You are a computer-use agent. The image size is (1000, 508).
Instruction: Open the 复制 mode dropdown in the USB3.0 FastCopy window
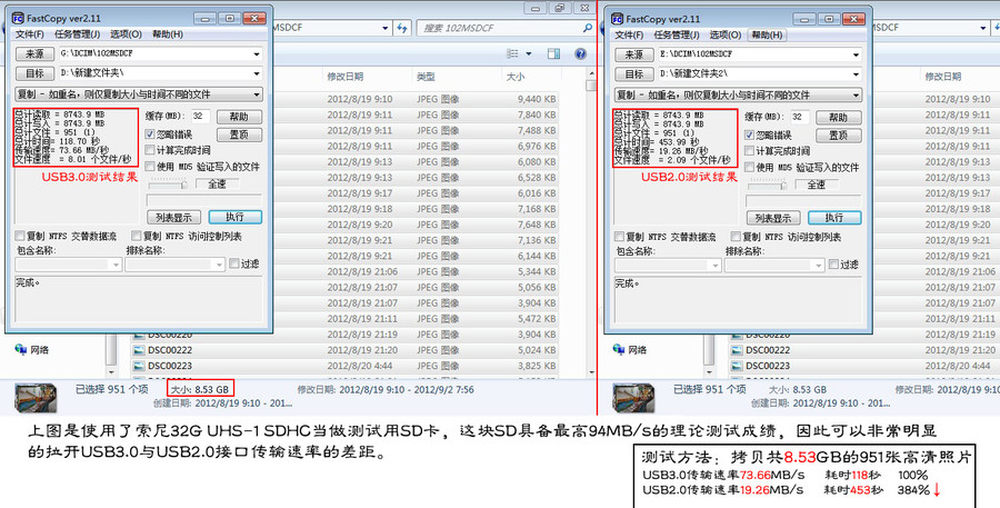pos(256,94)
